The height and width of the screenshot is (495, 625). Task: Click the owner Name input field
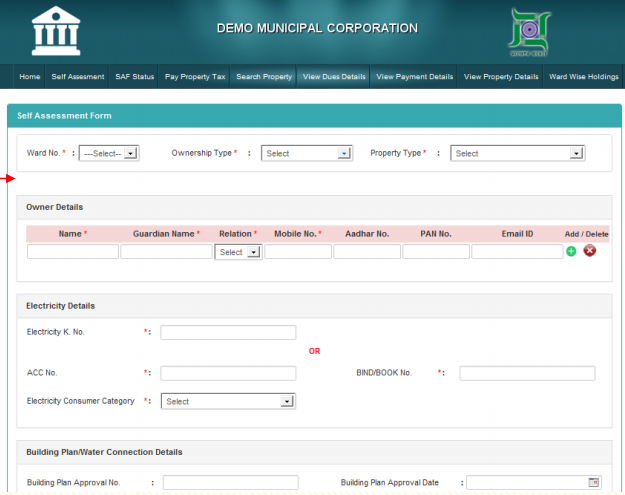tap(72, 252)
